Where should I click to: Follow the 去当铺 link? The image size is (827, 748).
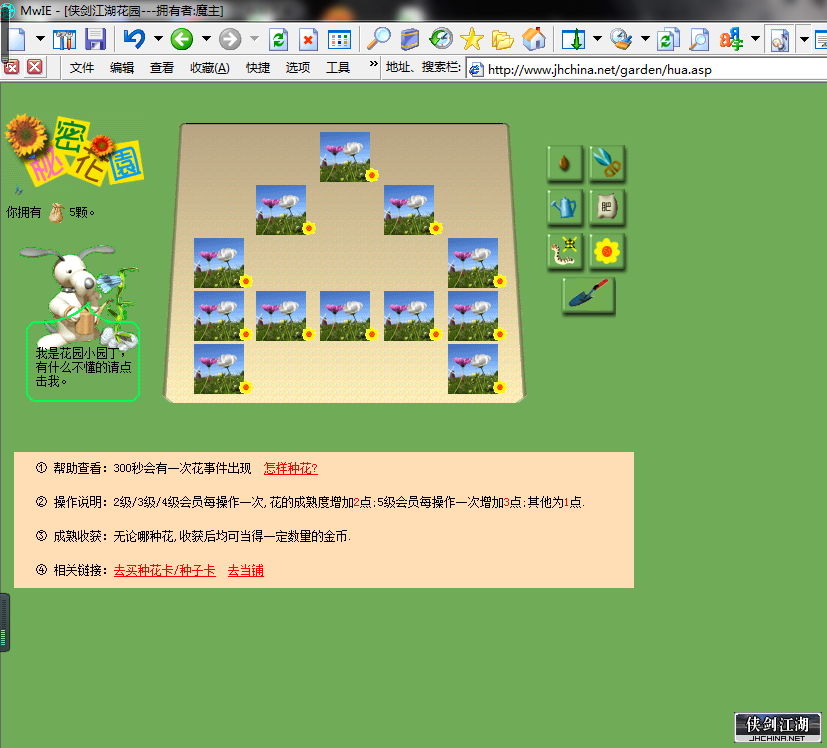(246, 571)
